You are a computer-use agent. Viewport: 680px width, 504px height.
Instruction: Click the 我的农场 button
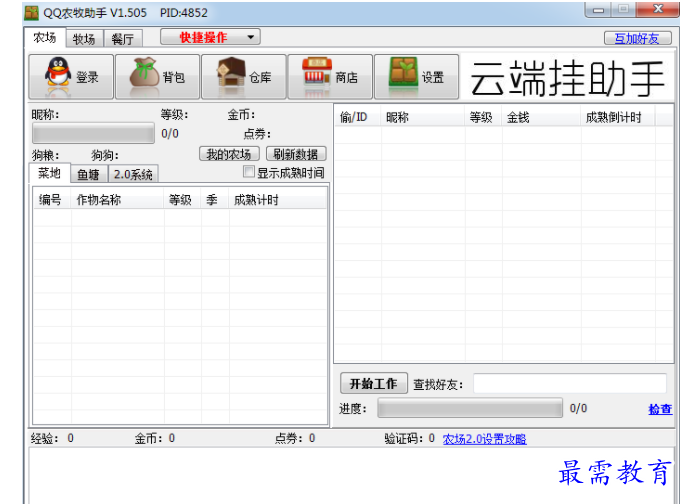(x=229, y=154)
